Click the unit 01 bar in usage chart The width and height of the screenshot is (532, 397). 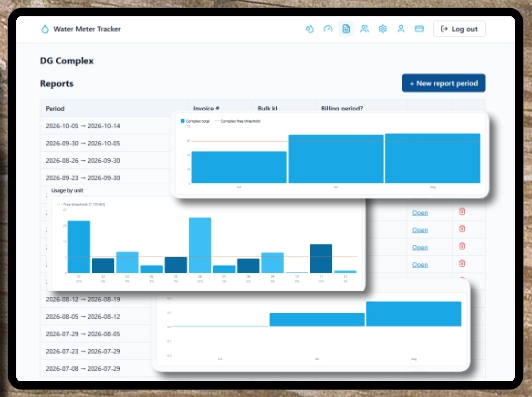point(79,247)
